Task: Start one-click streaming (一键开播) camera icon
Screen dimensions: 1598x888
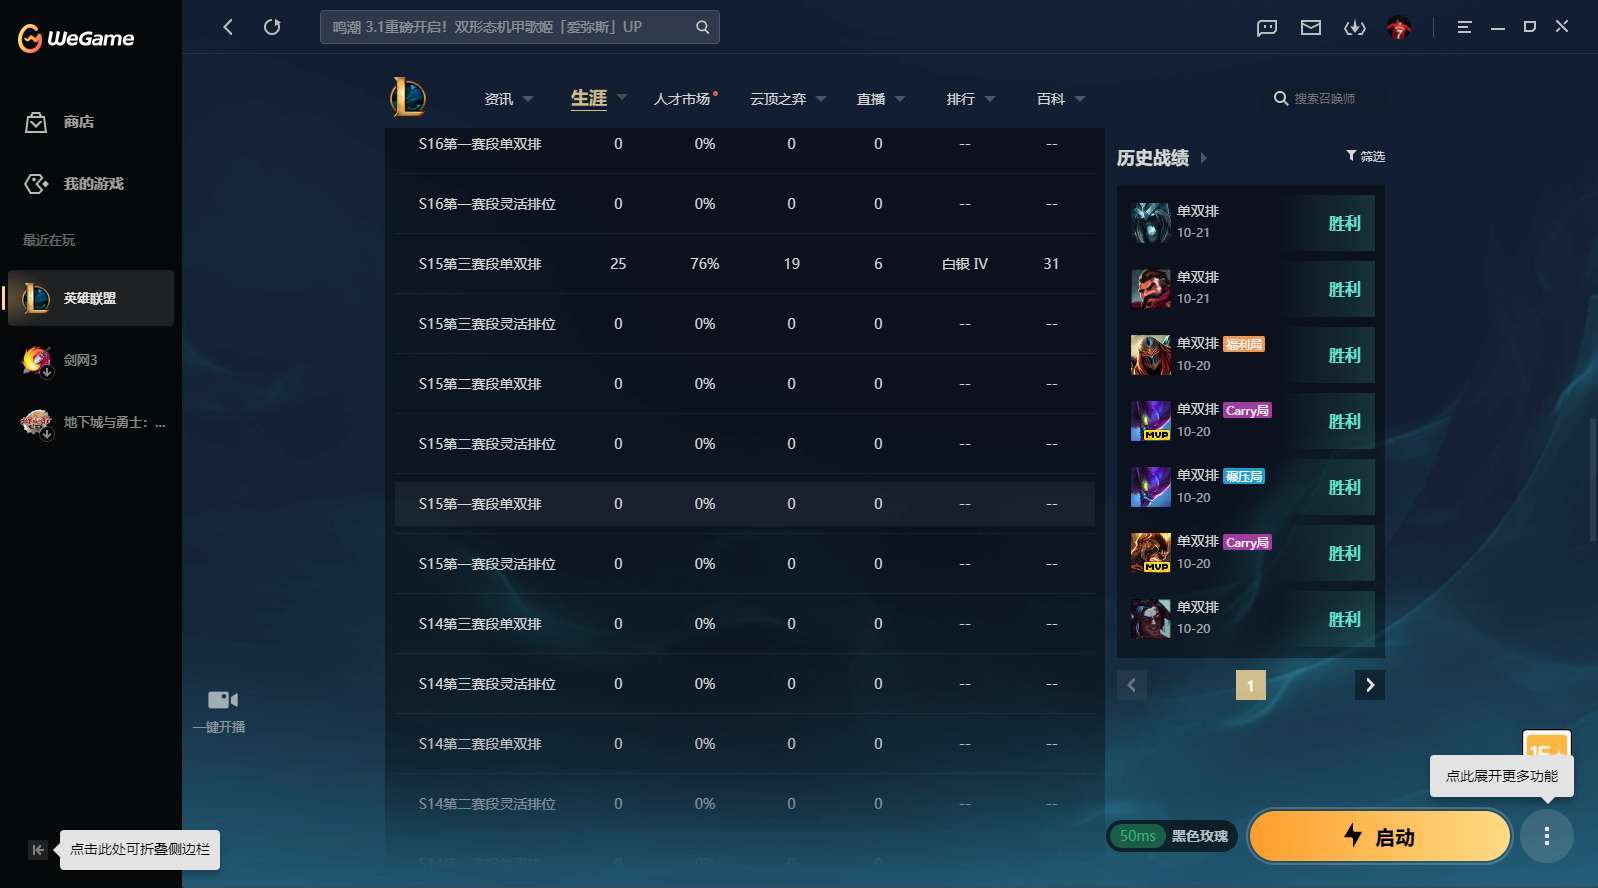Action: click(222, 700)
